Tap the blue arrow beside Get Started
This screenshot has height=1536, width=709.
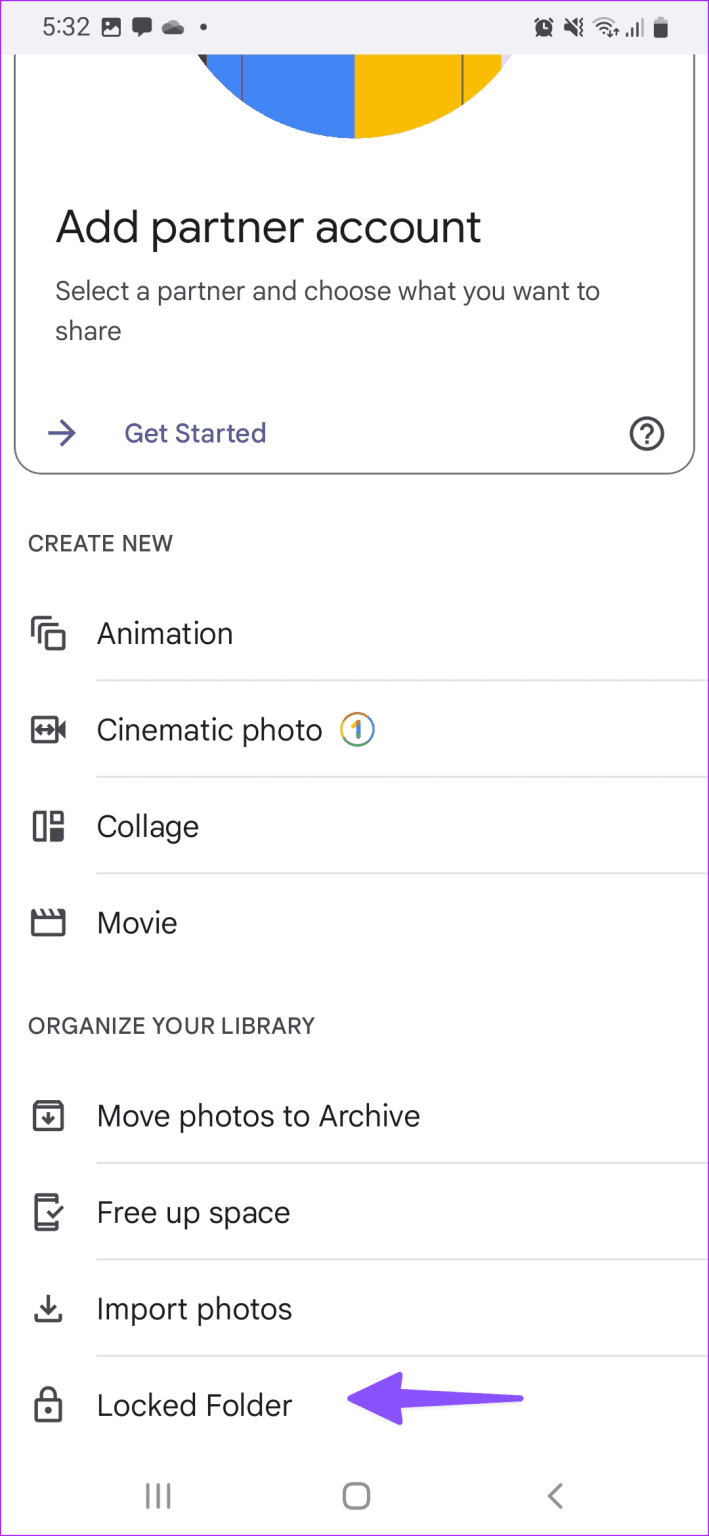click(61, 433)
